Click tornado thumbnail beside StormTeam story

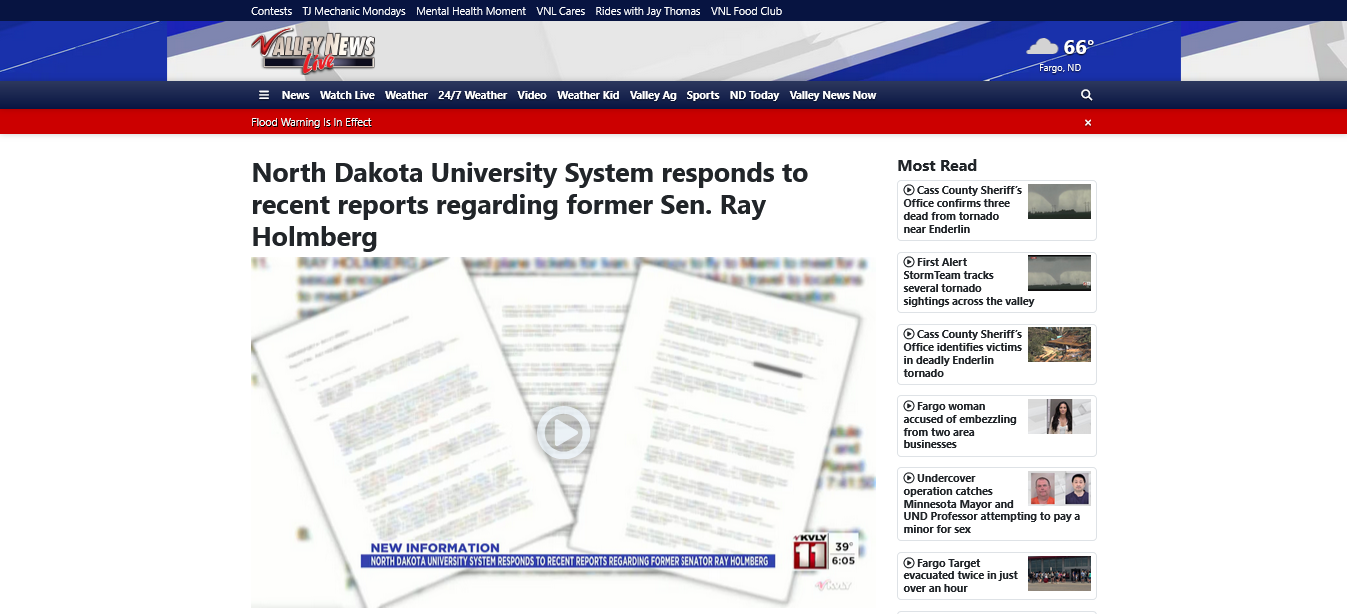[1059, 273]
